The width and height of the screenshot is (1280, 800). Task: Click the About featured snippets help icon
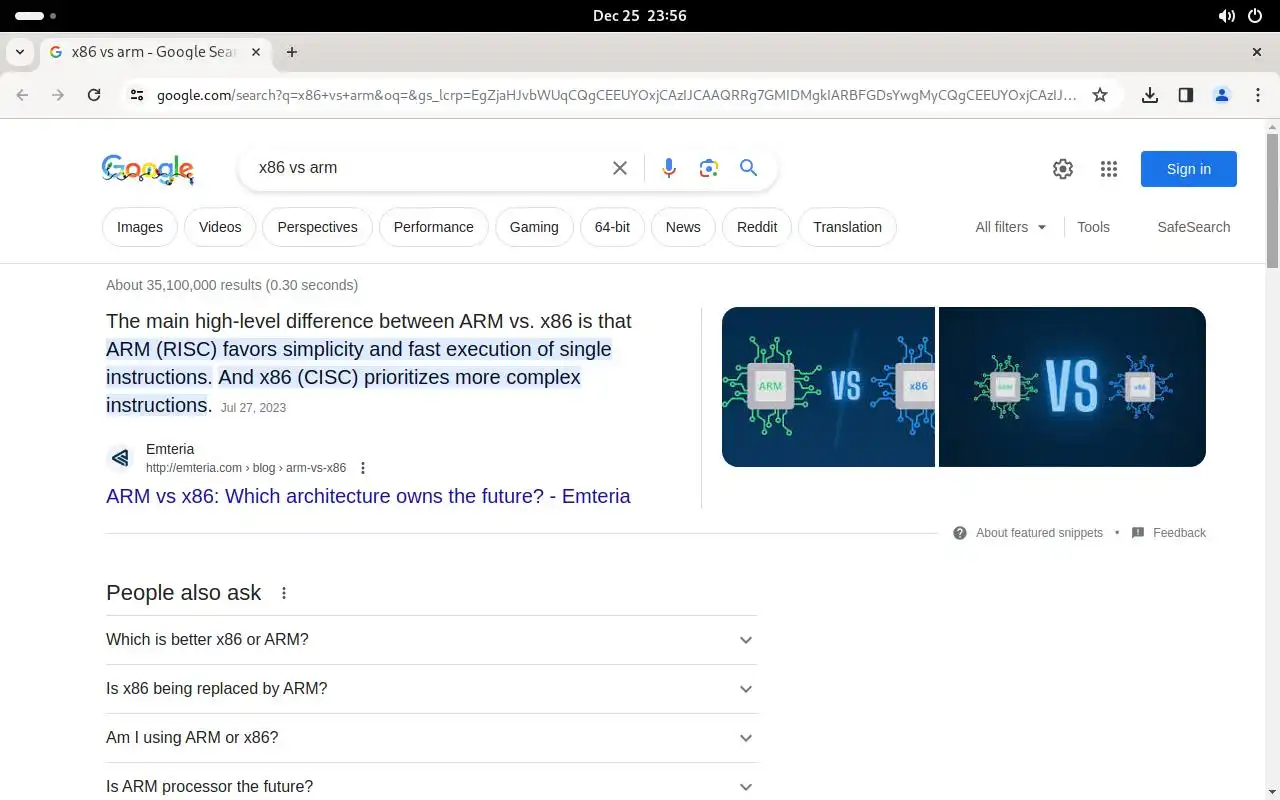pos(960,533)
